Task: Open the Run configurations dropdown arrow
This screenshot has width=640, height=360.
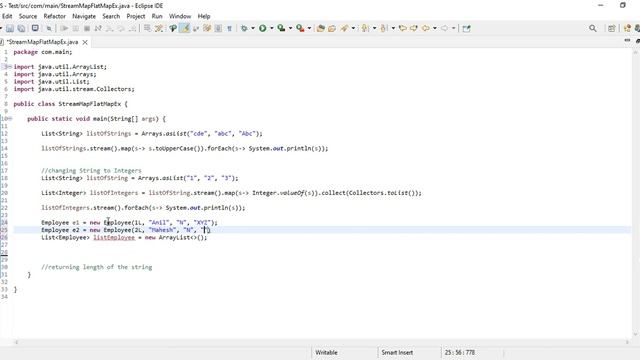Action: [x=271, y=28]
